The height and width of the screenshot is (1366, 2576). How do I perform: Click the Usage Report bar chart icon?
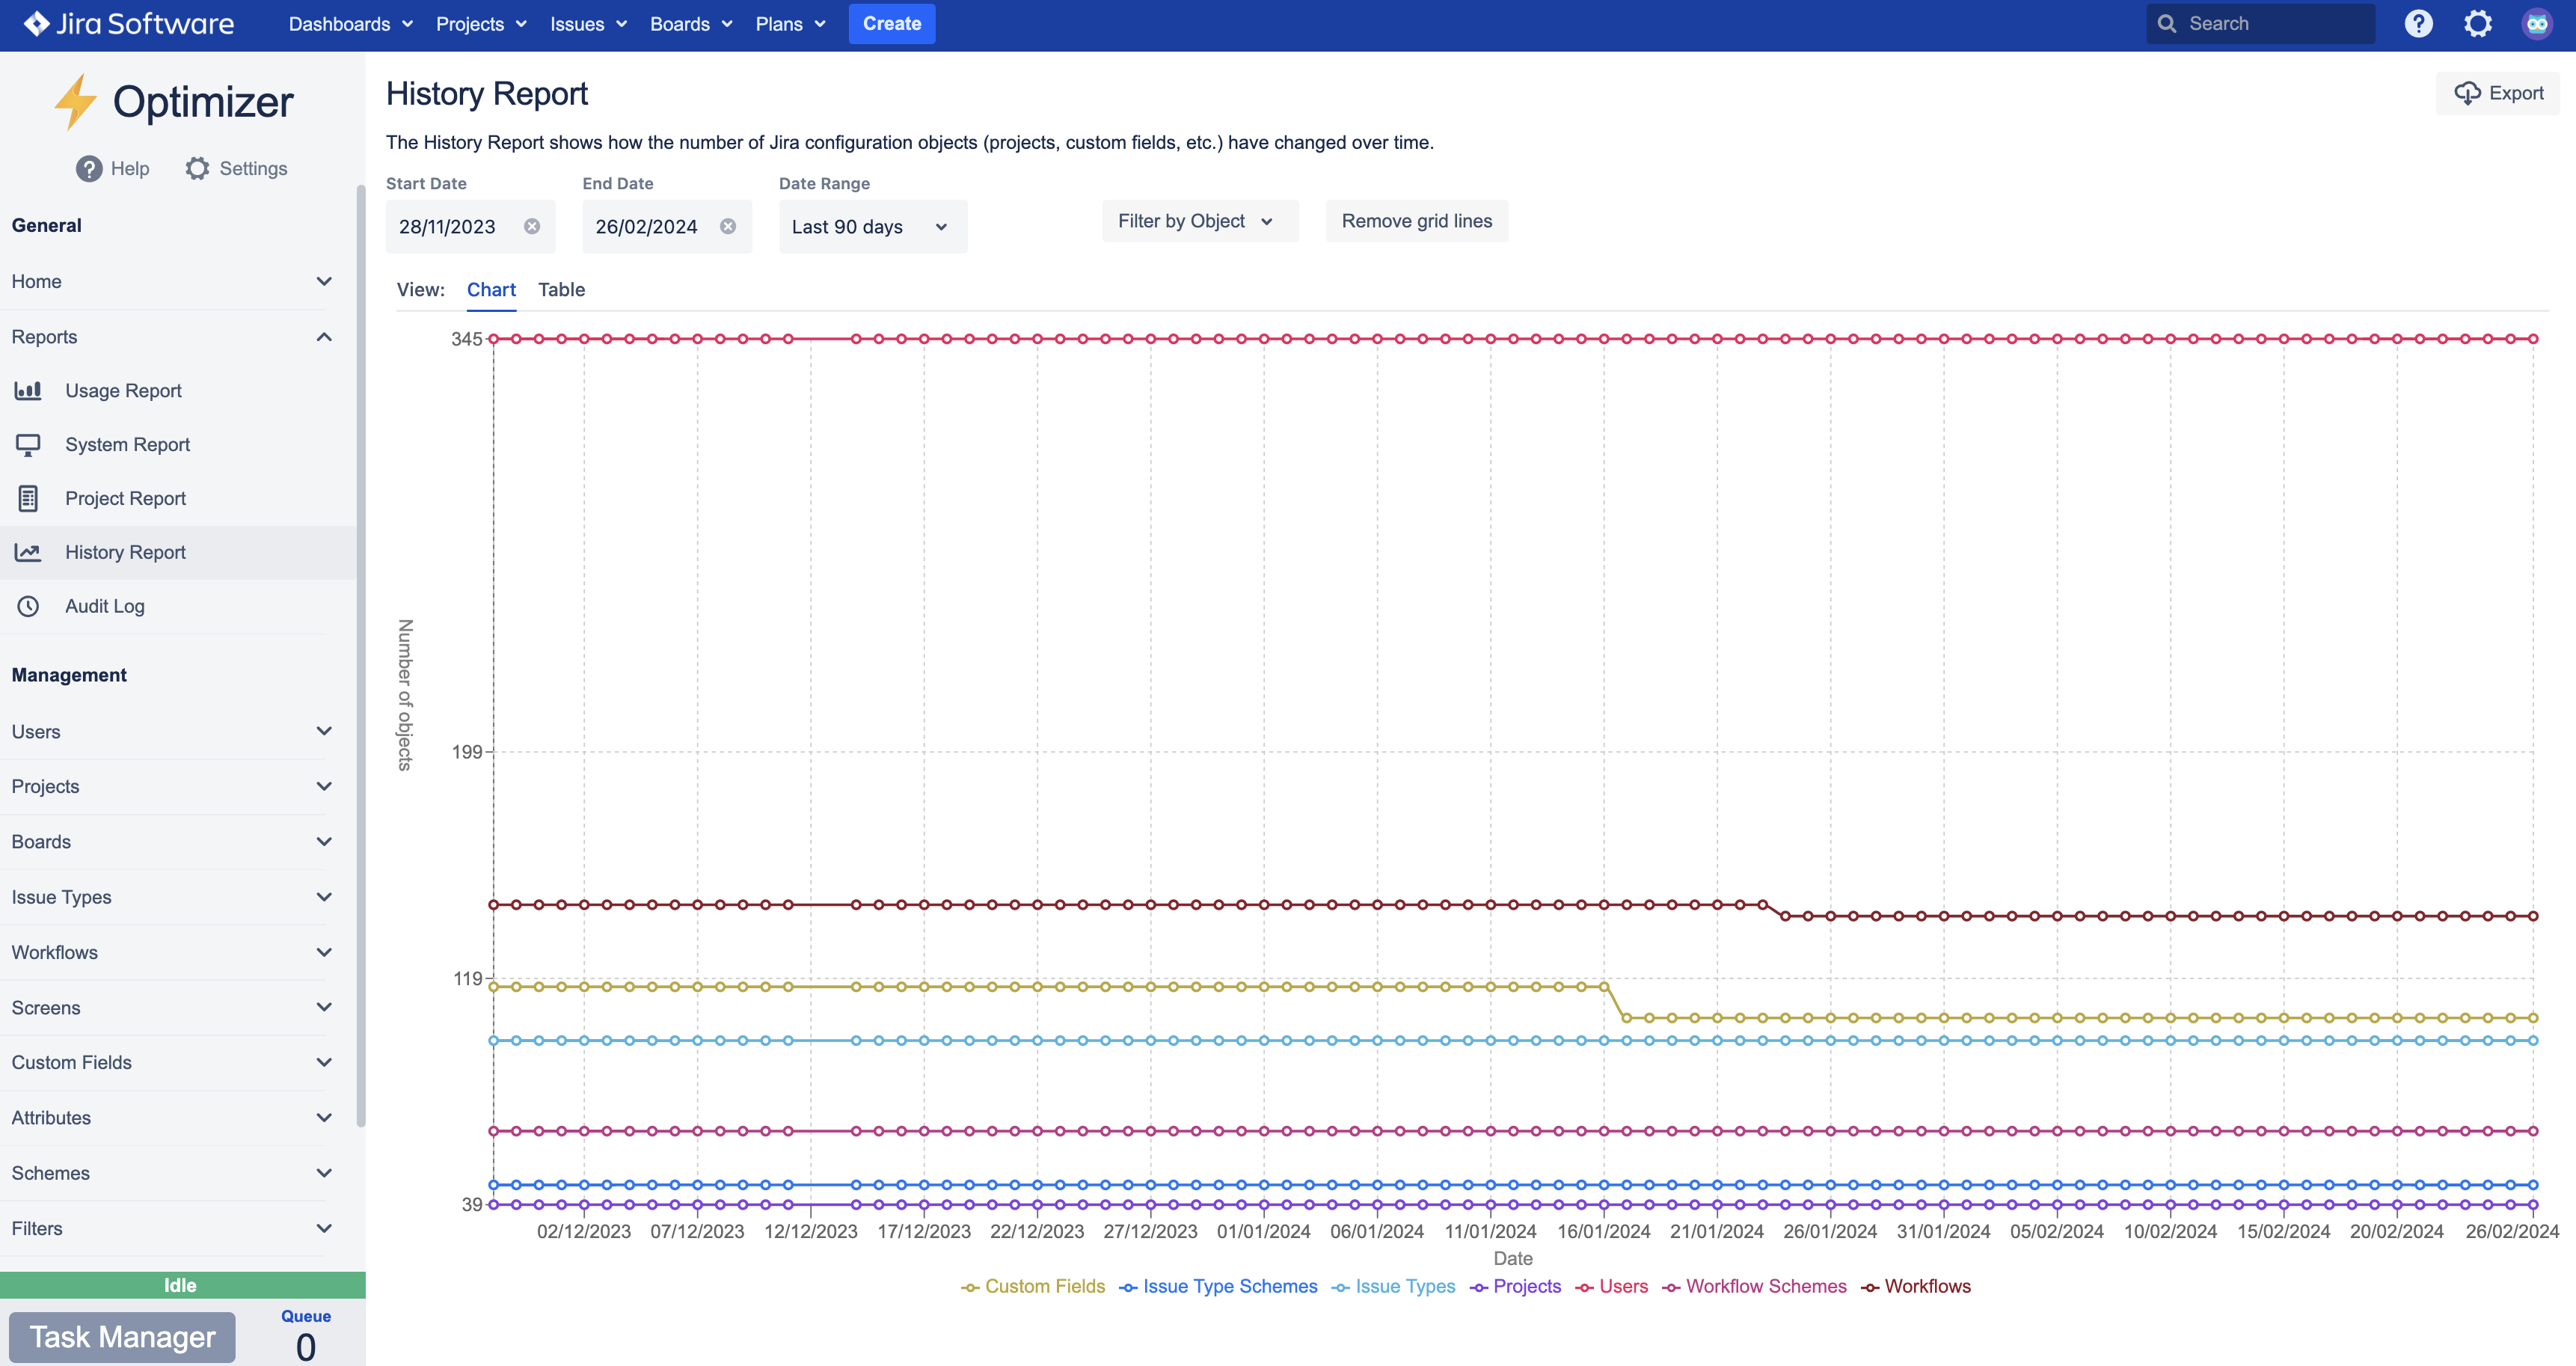point(28,390)
